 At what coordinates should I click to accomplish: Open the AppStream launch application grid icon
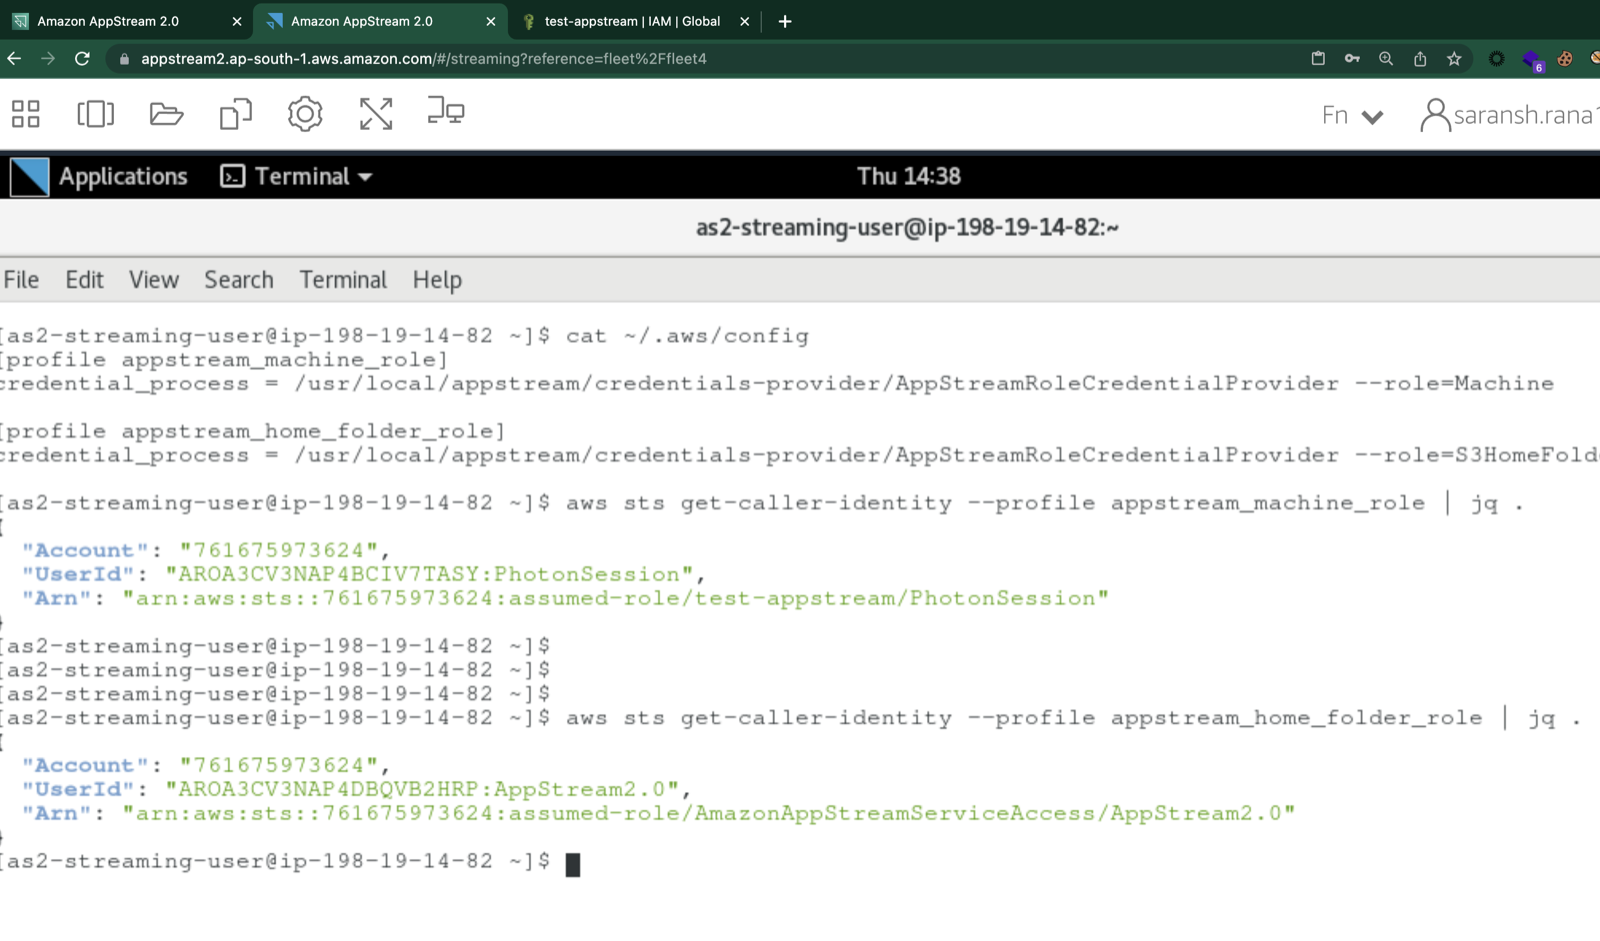tap(26, 114)
